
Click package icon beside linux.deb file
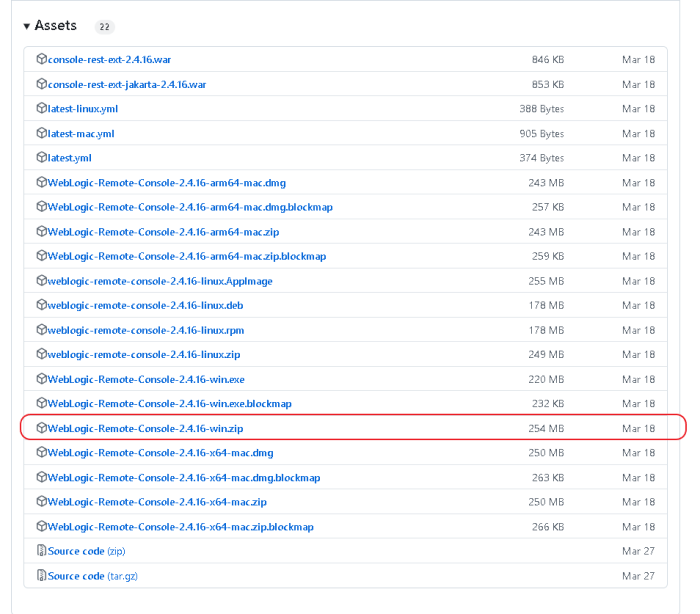tap(42, 305)
